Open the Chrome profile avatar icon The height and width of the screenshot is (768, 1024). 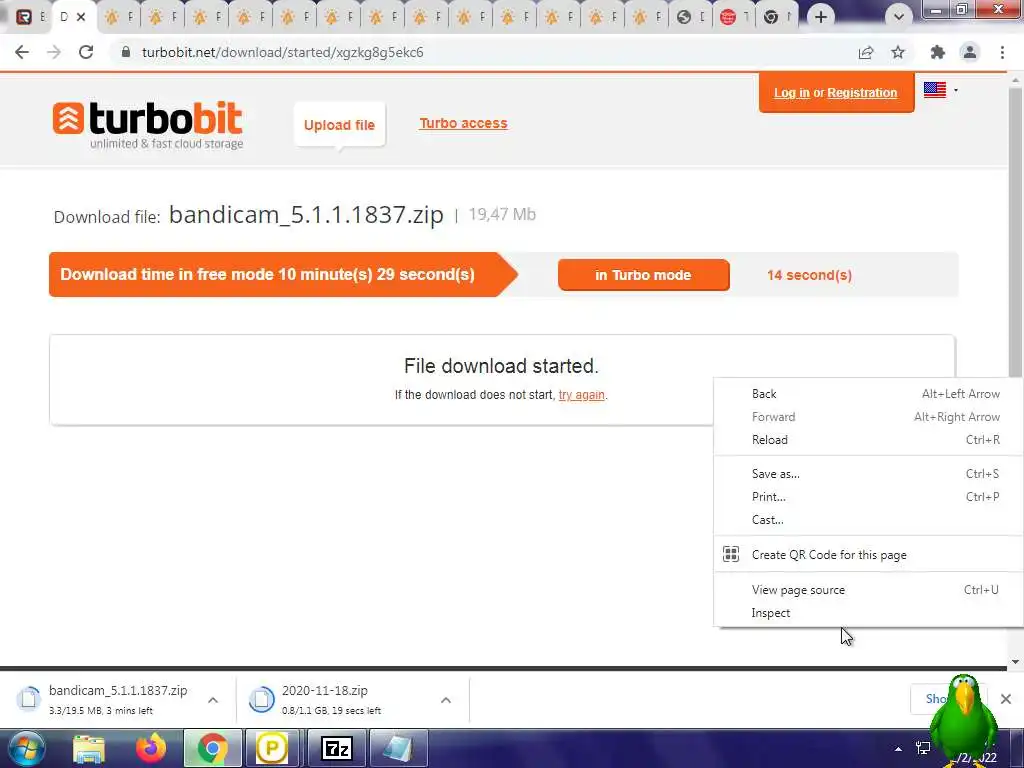[970, 52]
